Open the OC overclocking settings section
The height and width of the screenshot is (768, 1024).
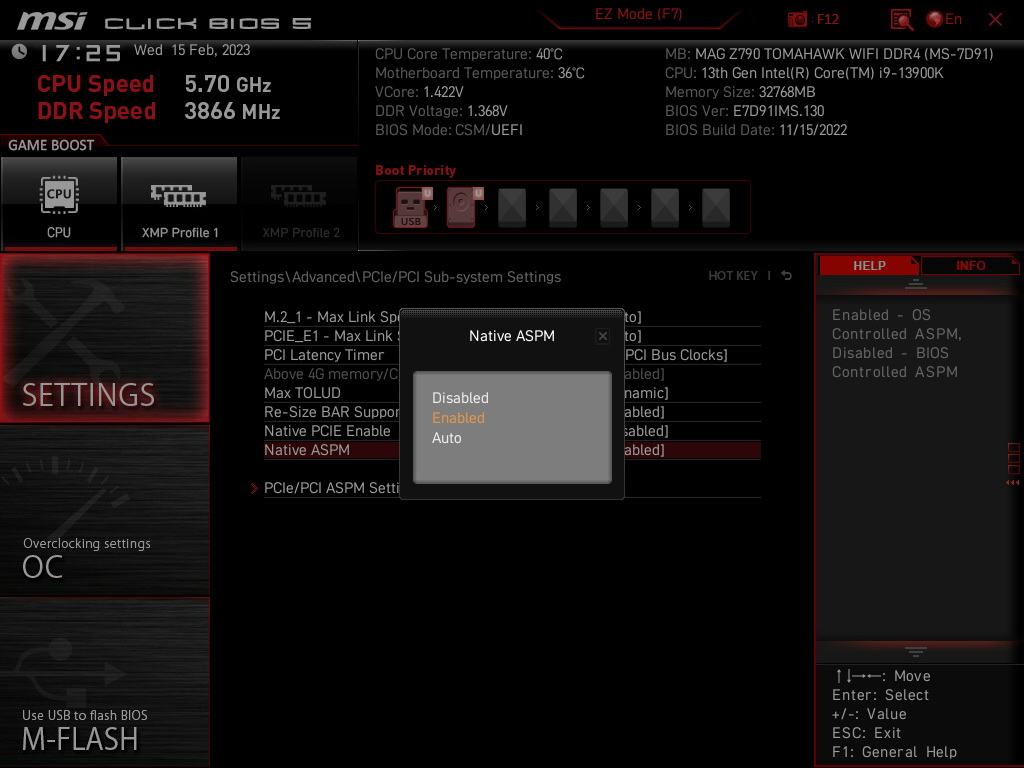[x=104, y=510]
